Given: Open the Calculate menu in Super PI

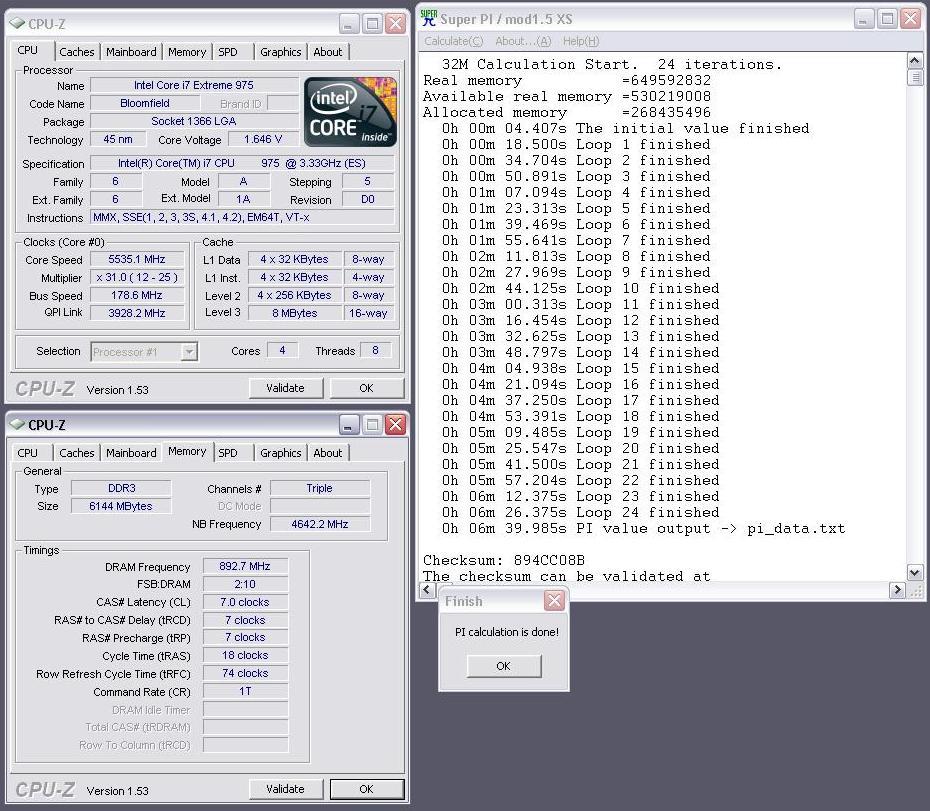Looking at the screenshot, I should (x=454, y=41).
